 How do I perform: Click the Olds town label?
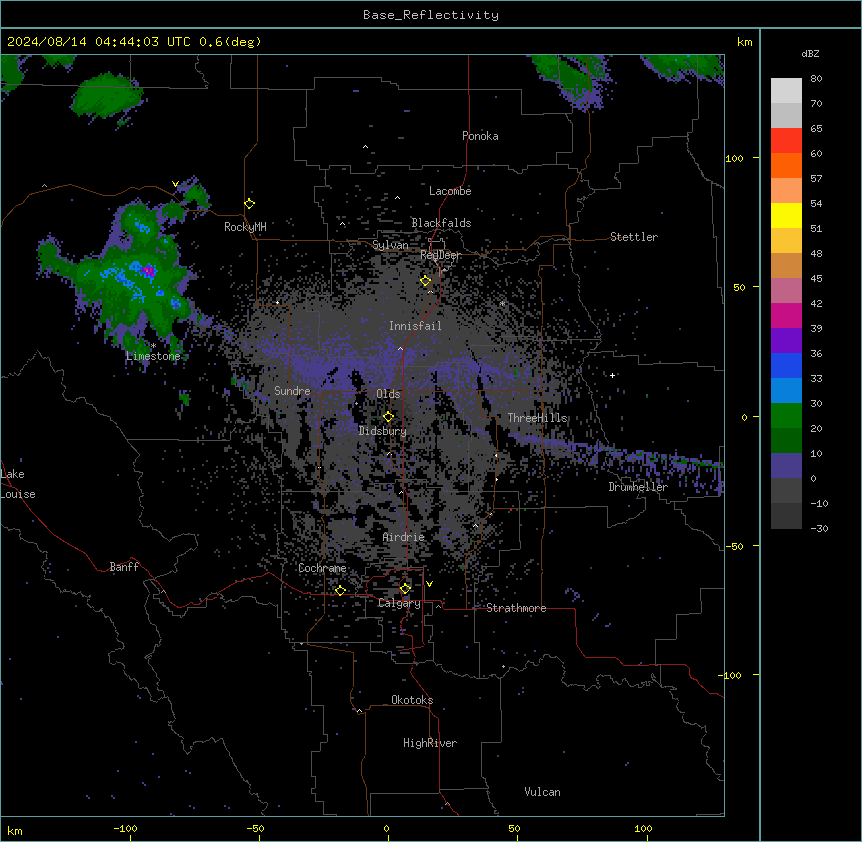point(388,394)
